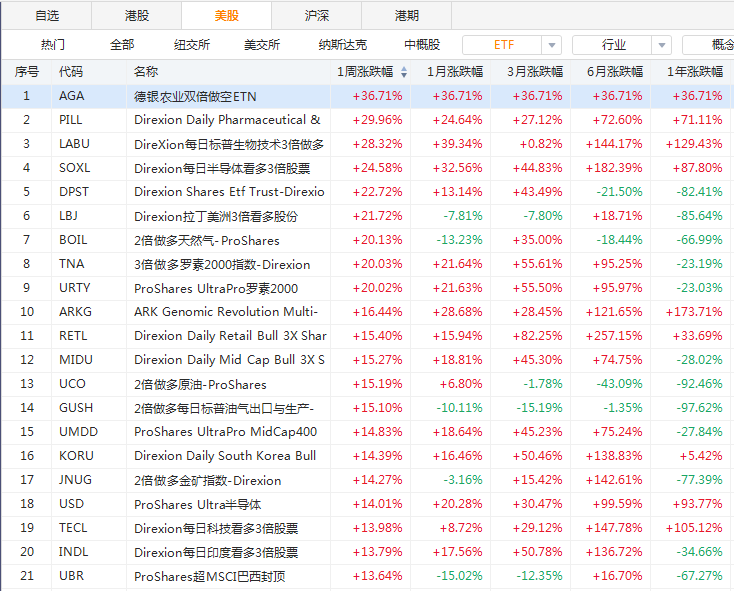This screenshot has height=591, width=734.
Task: Filter by 纳斯达克 exchange
Action: coord(343,45)
